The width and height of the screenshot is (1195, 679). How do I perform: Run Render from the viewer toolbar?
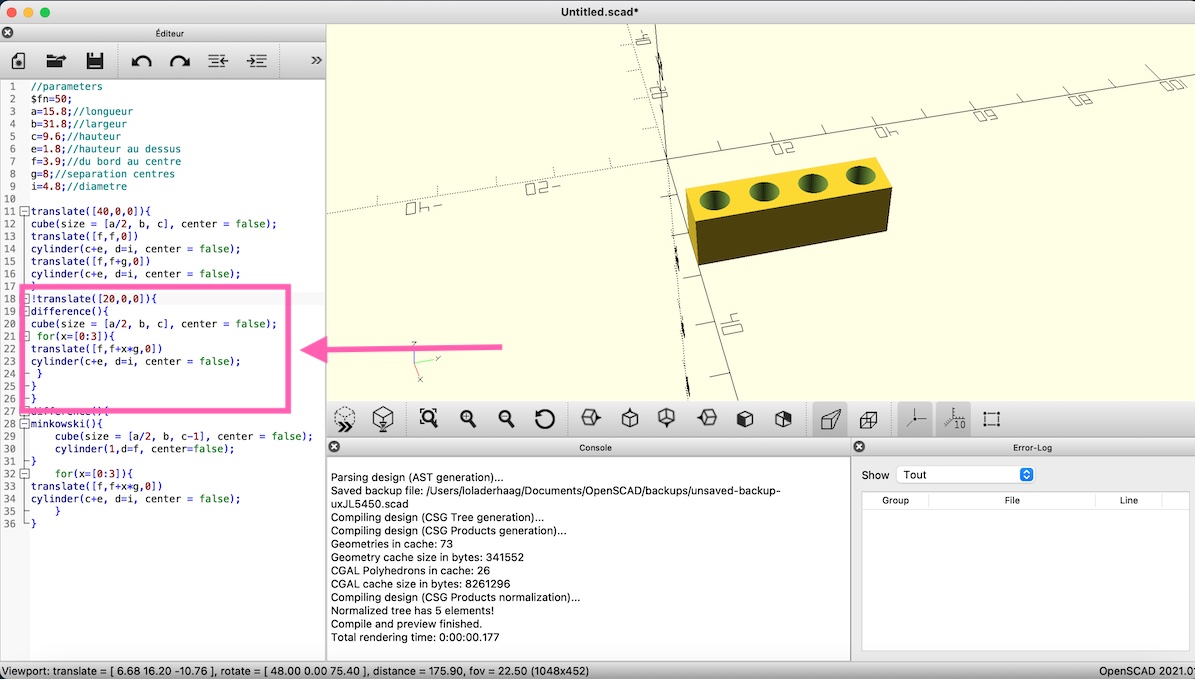(383, 419)
